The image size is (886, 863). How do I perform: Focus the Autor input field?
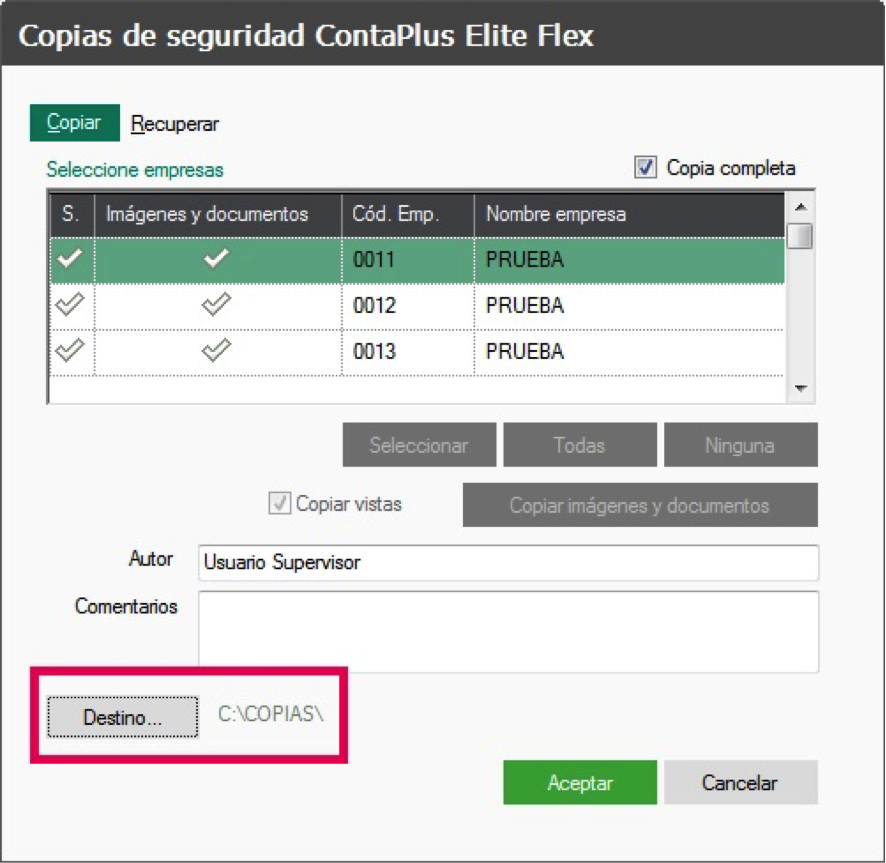pyautogui.click(x=508, y=562)
